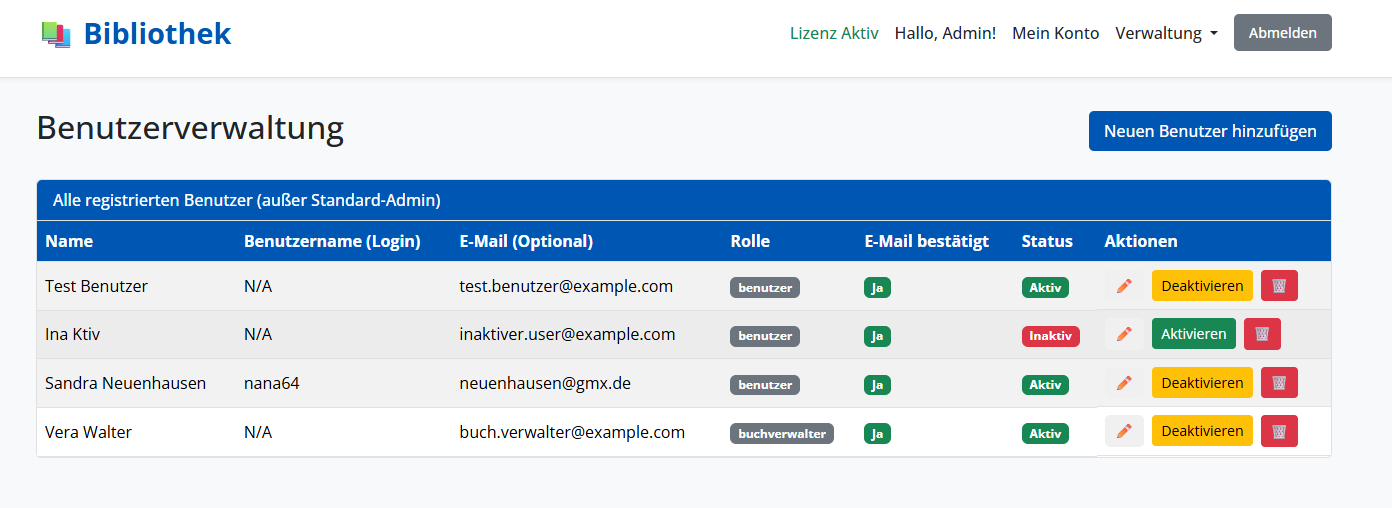Image resolution: width=1392 pixels, height=508 pixels.
Task: Click the Hallo, Admin! greeting
Action: (945, 33)
